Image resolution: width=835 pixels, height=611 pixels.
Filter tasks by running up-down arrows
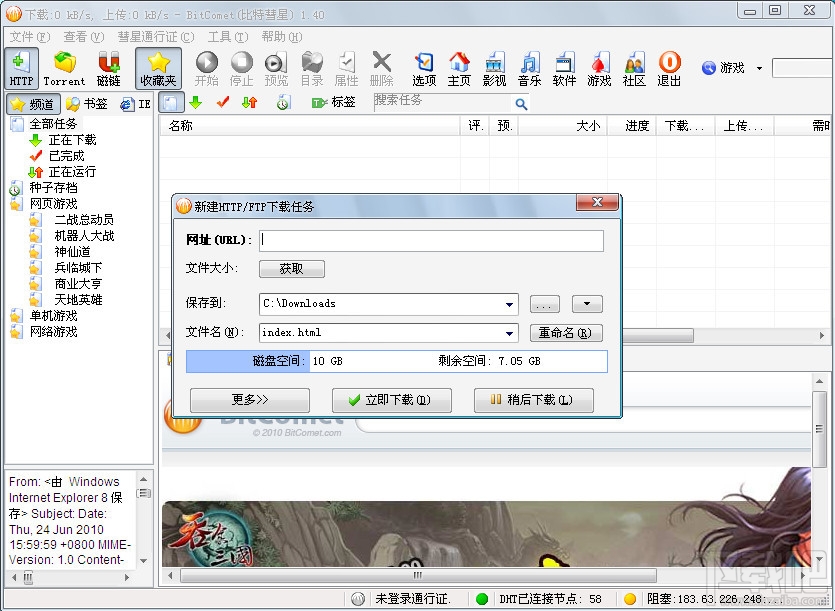[x=249, y=102]
